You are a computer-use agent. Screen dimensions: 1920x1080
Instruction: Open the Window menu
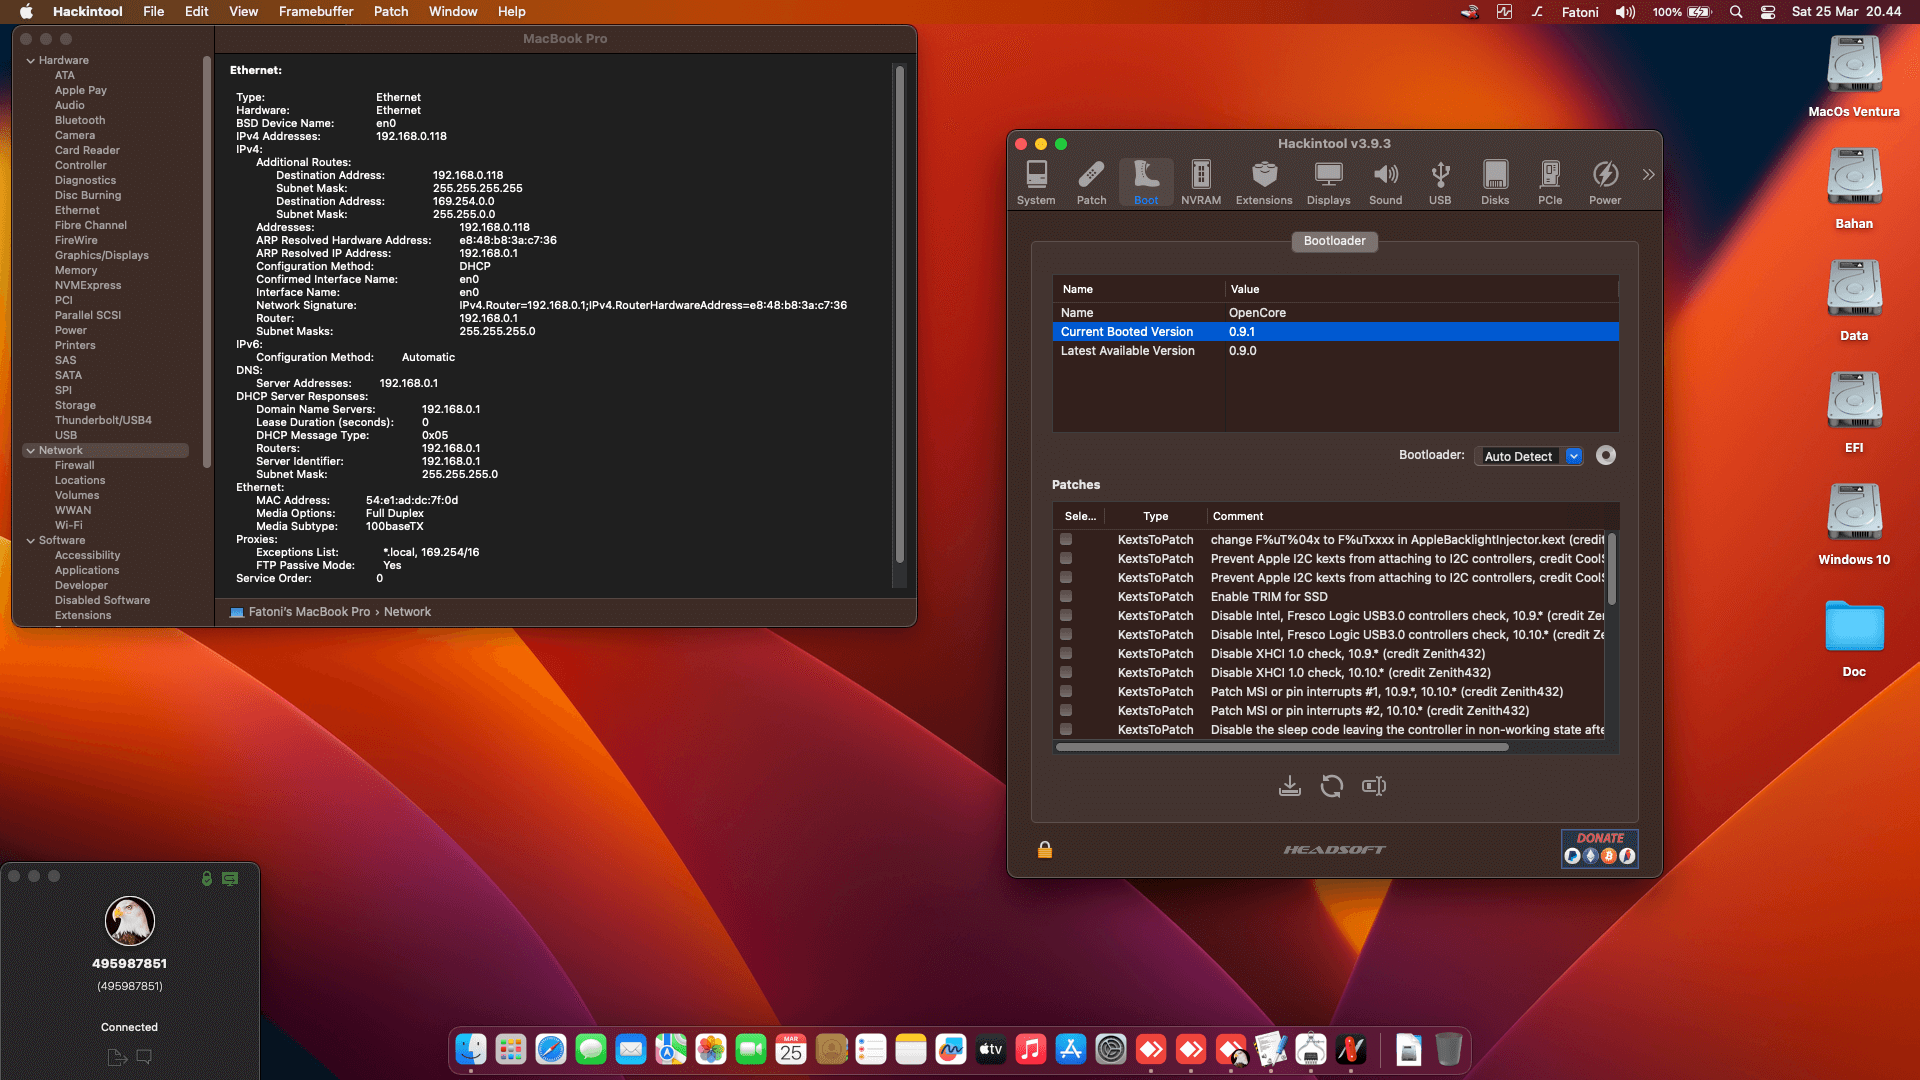point(453,12)
